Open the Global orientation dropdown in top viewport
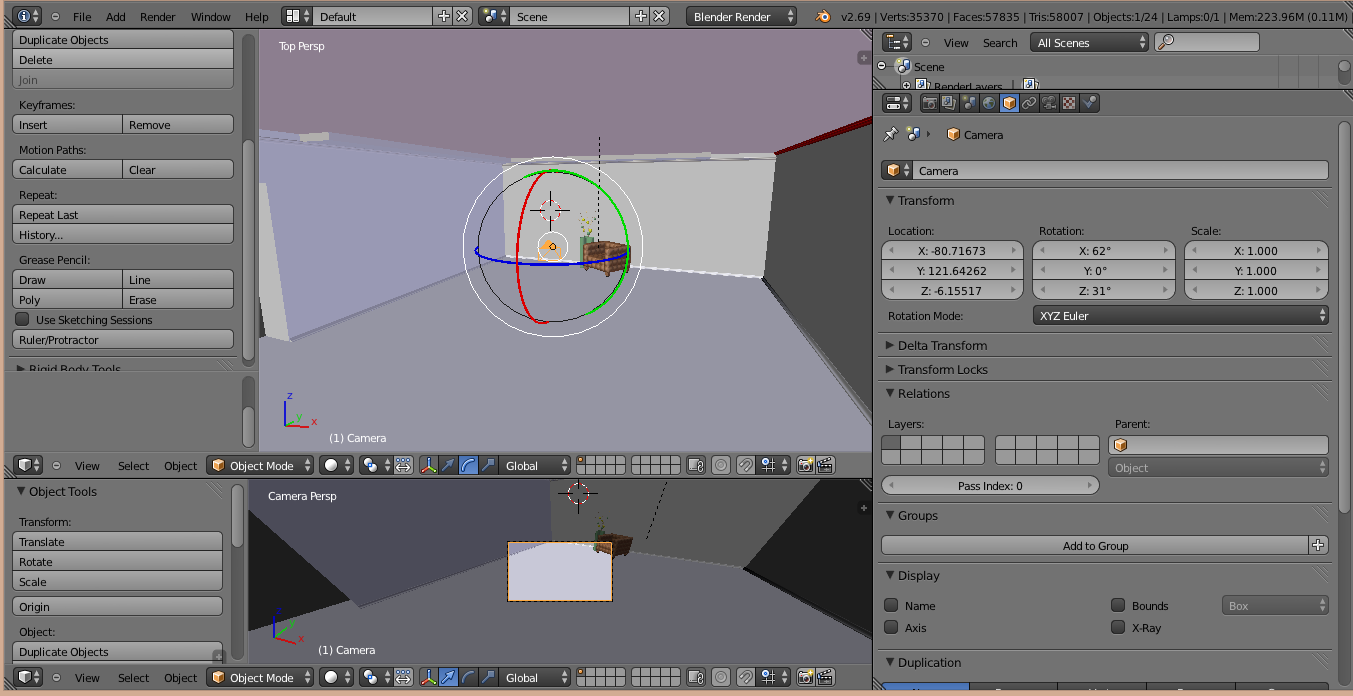This screenshot has width=1353, height=696. pyautogui.click(x=535, y=465)
